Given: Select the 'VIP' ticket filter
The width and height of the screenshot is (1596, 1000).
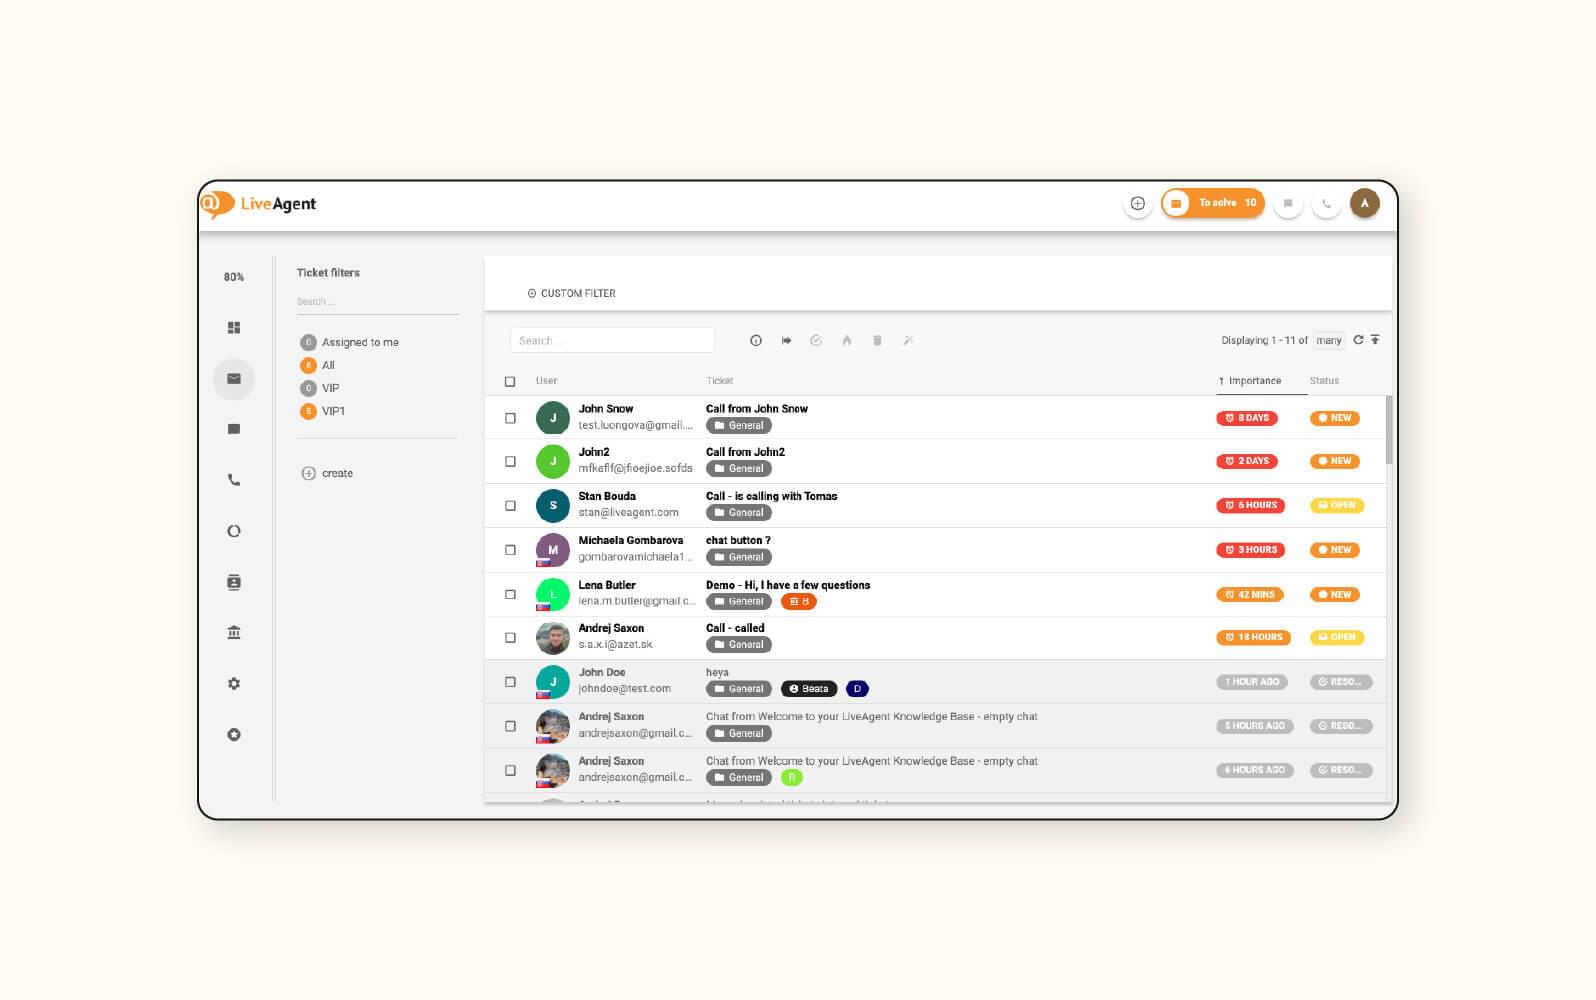Looking at the screenshot, I should pyautogui.click(x=320, y=388).
